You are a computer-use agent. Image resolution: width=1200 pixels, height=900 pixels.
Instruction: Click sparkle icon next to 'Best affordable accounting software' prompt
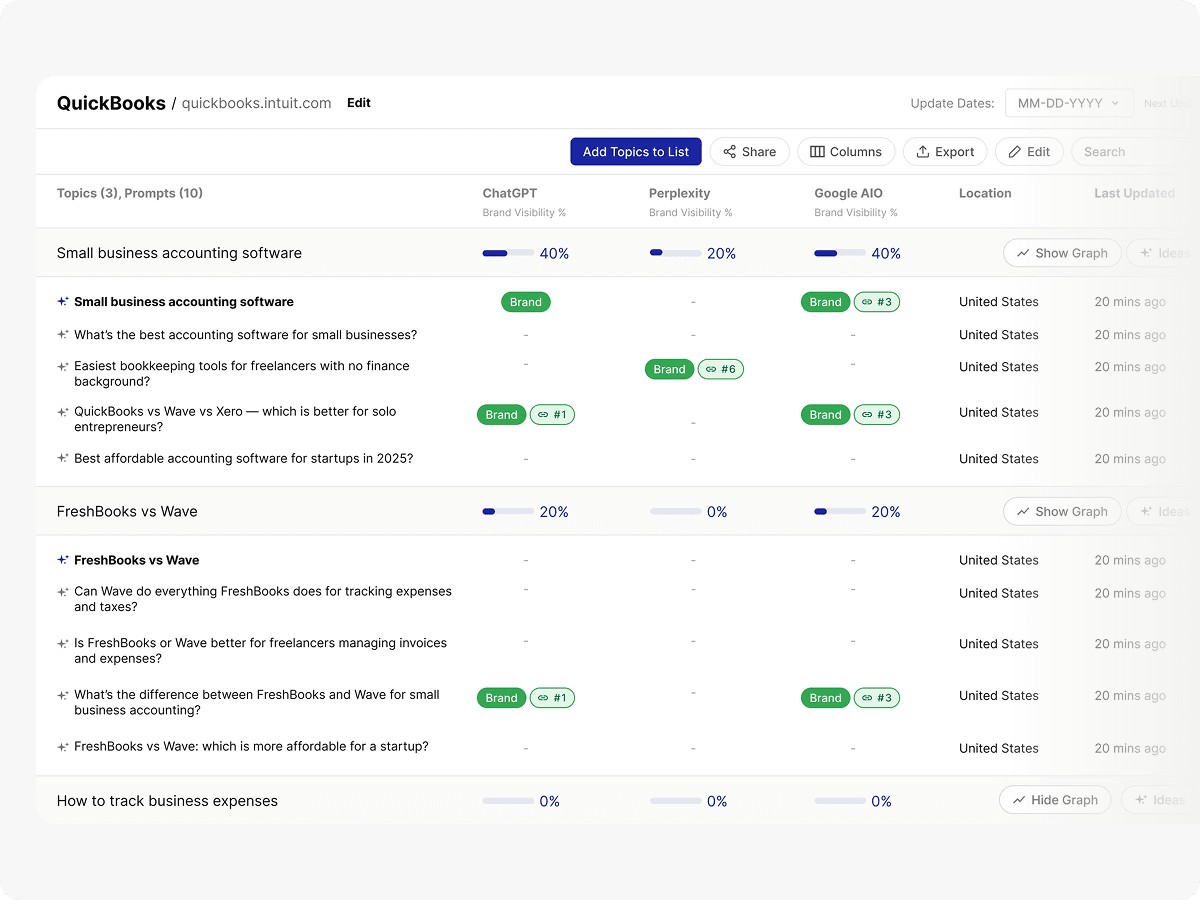63,459
